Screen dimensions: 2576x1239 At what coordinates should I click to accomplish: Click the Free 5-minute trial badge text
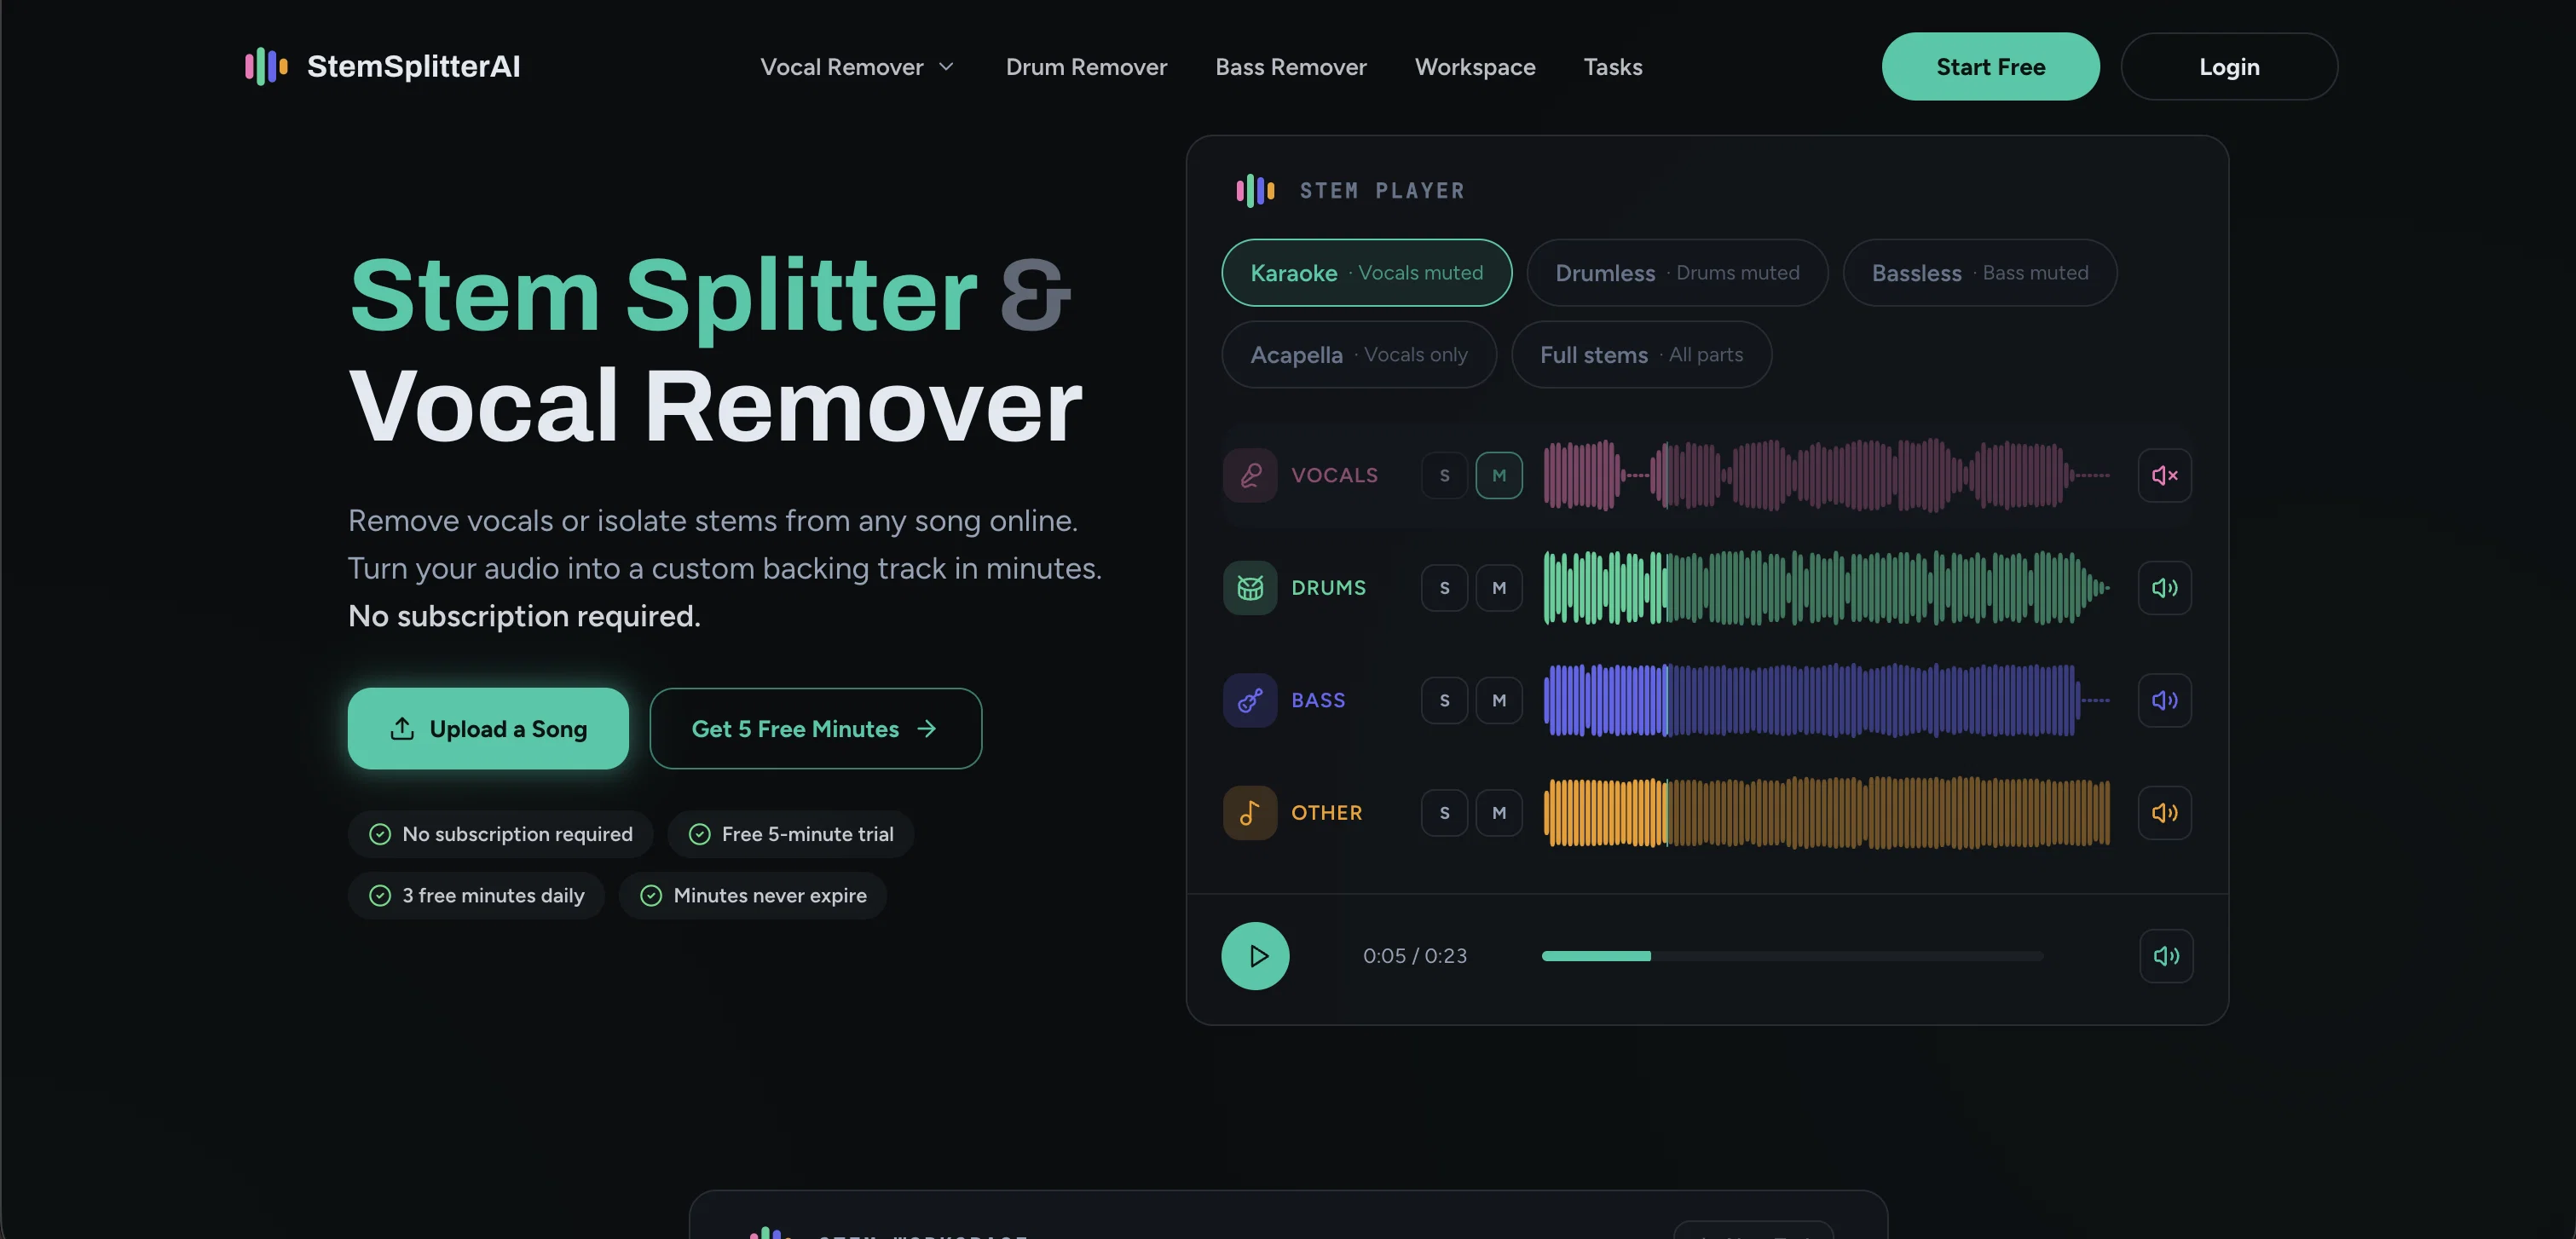[x=807, y=834]
